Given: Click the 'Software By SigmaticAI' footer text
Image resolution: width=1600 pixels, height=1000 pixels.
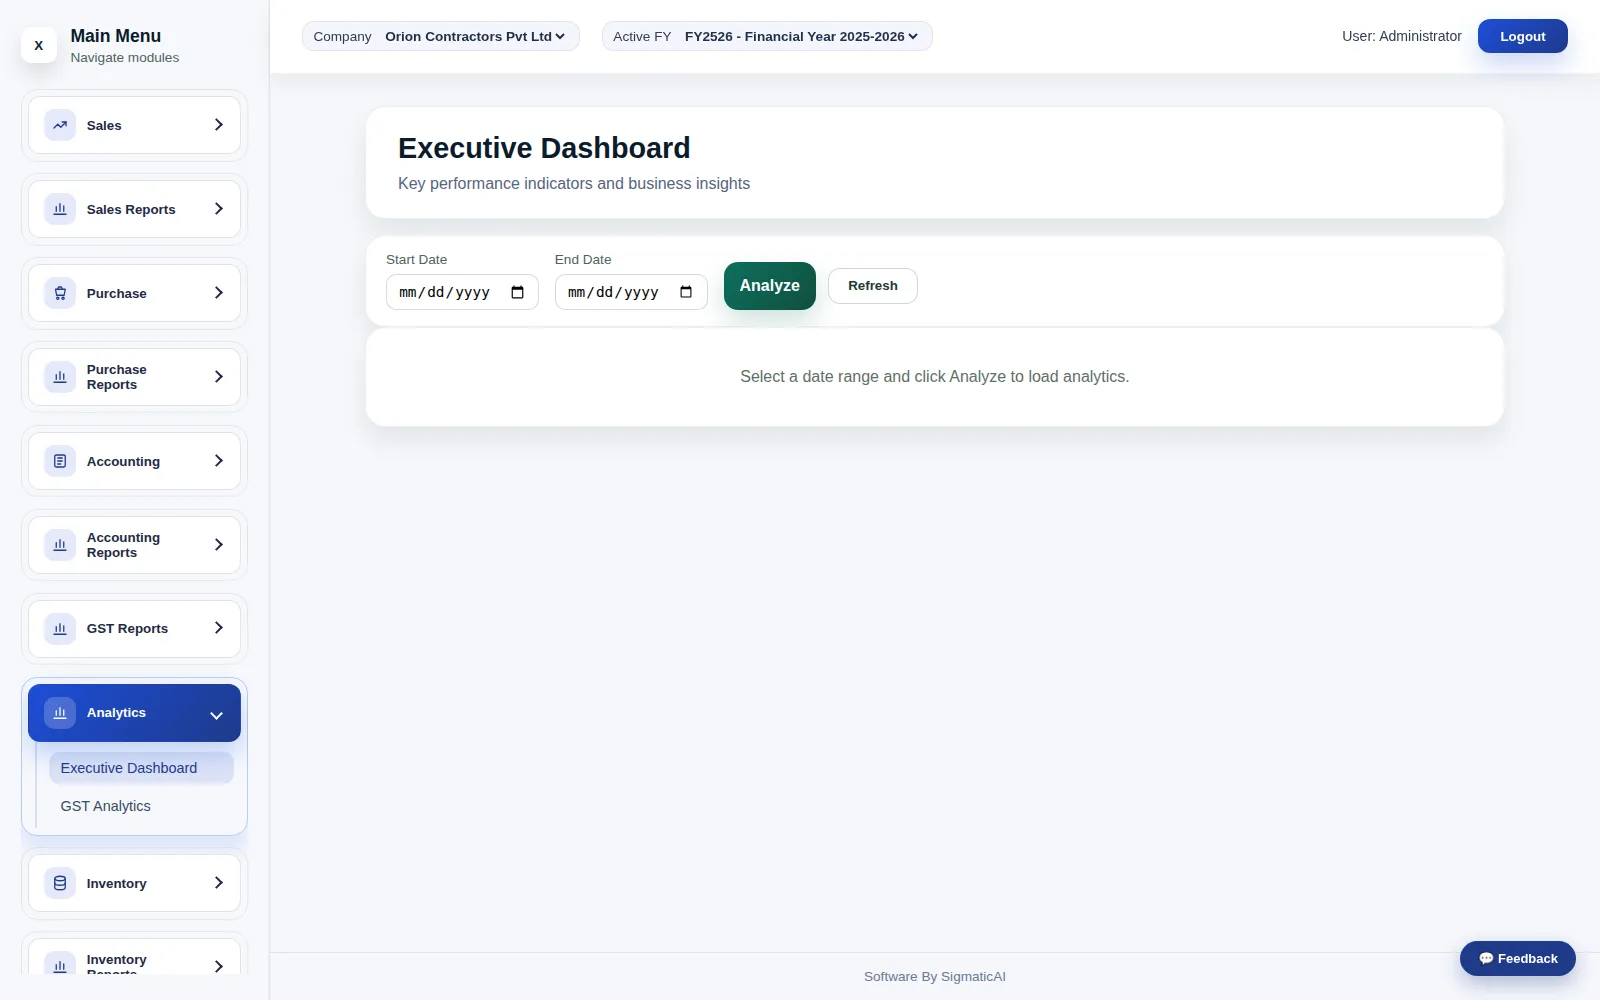Looking at the screenshot, I should tap(935, 977).
